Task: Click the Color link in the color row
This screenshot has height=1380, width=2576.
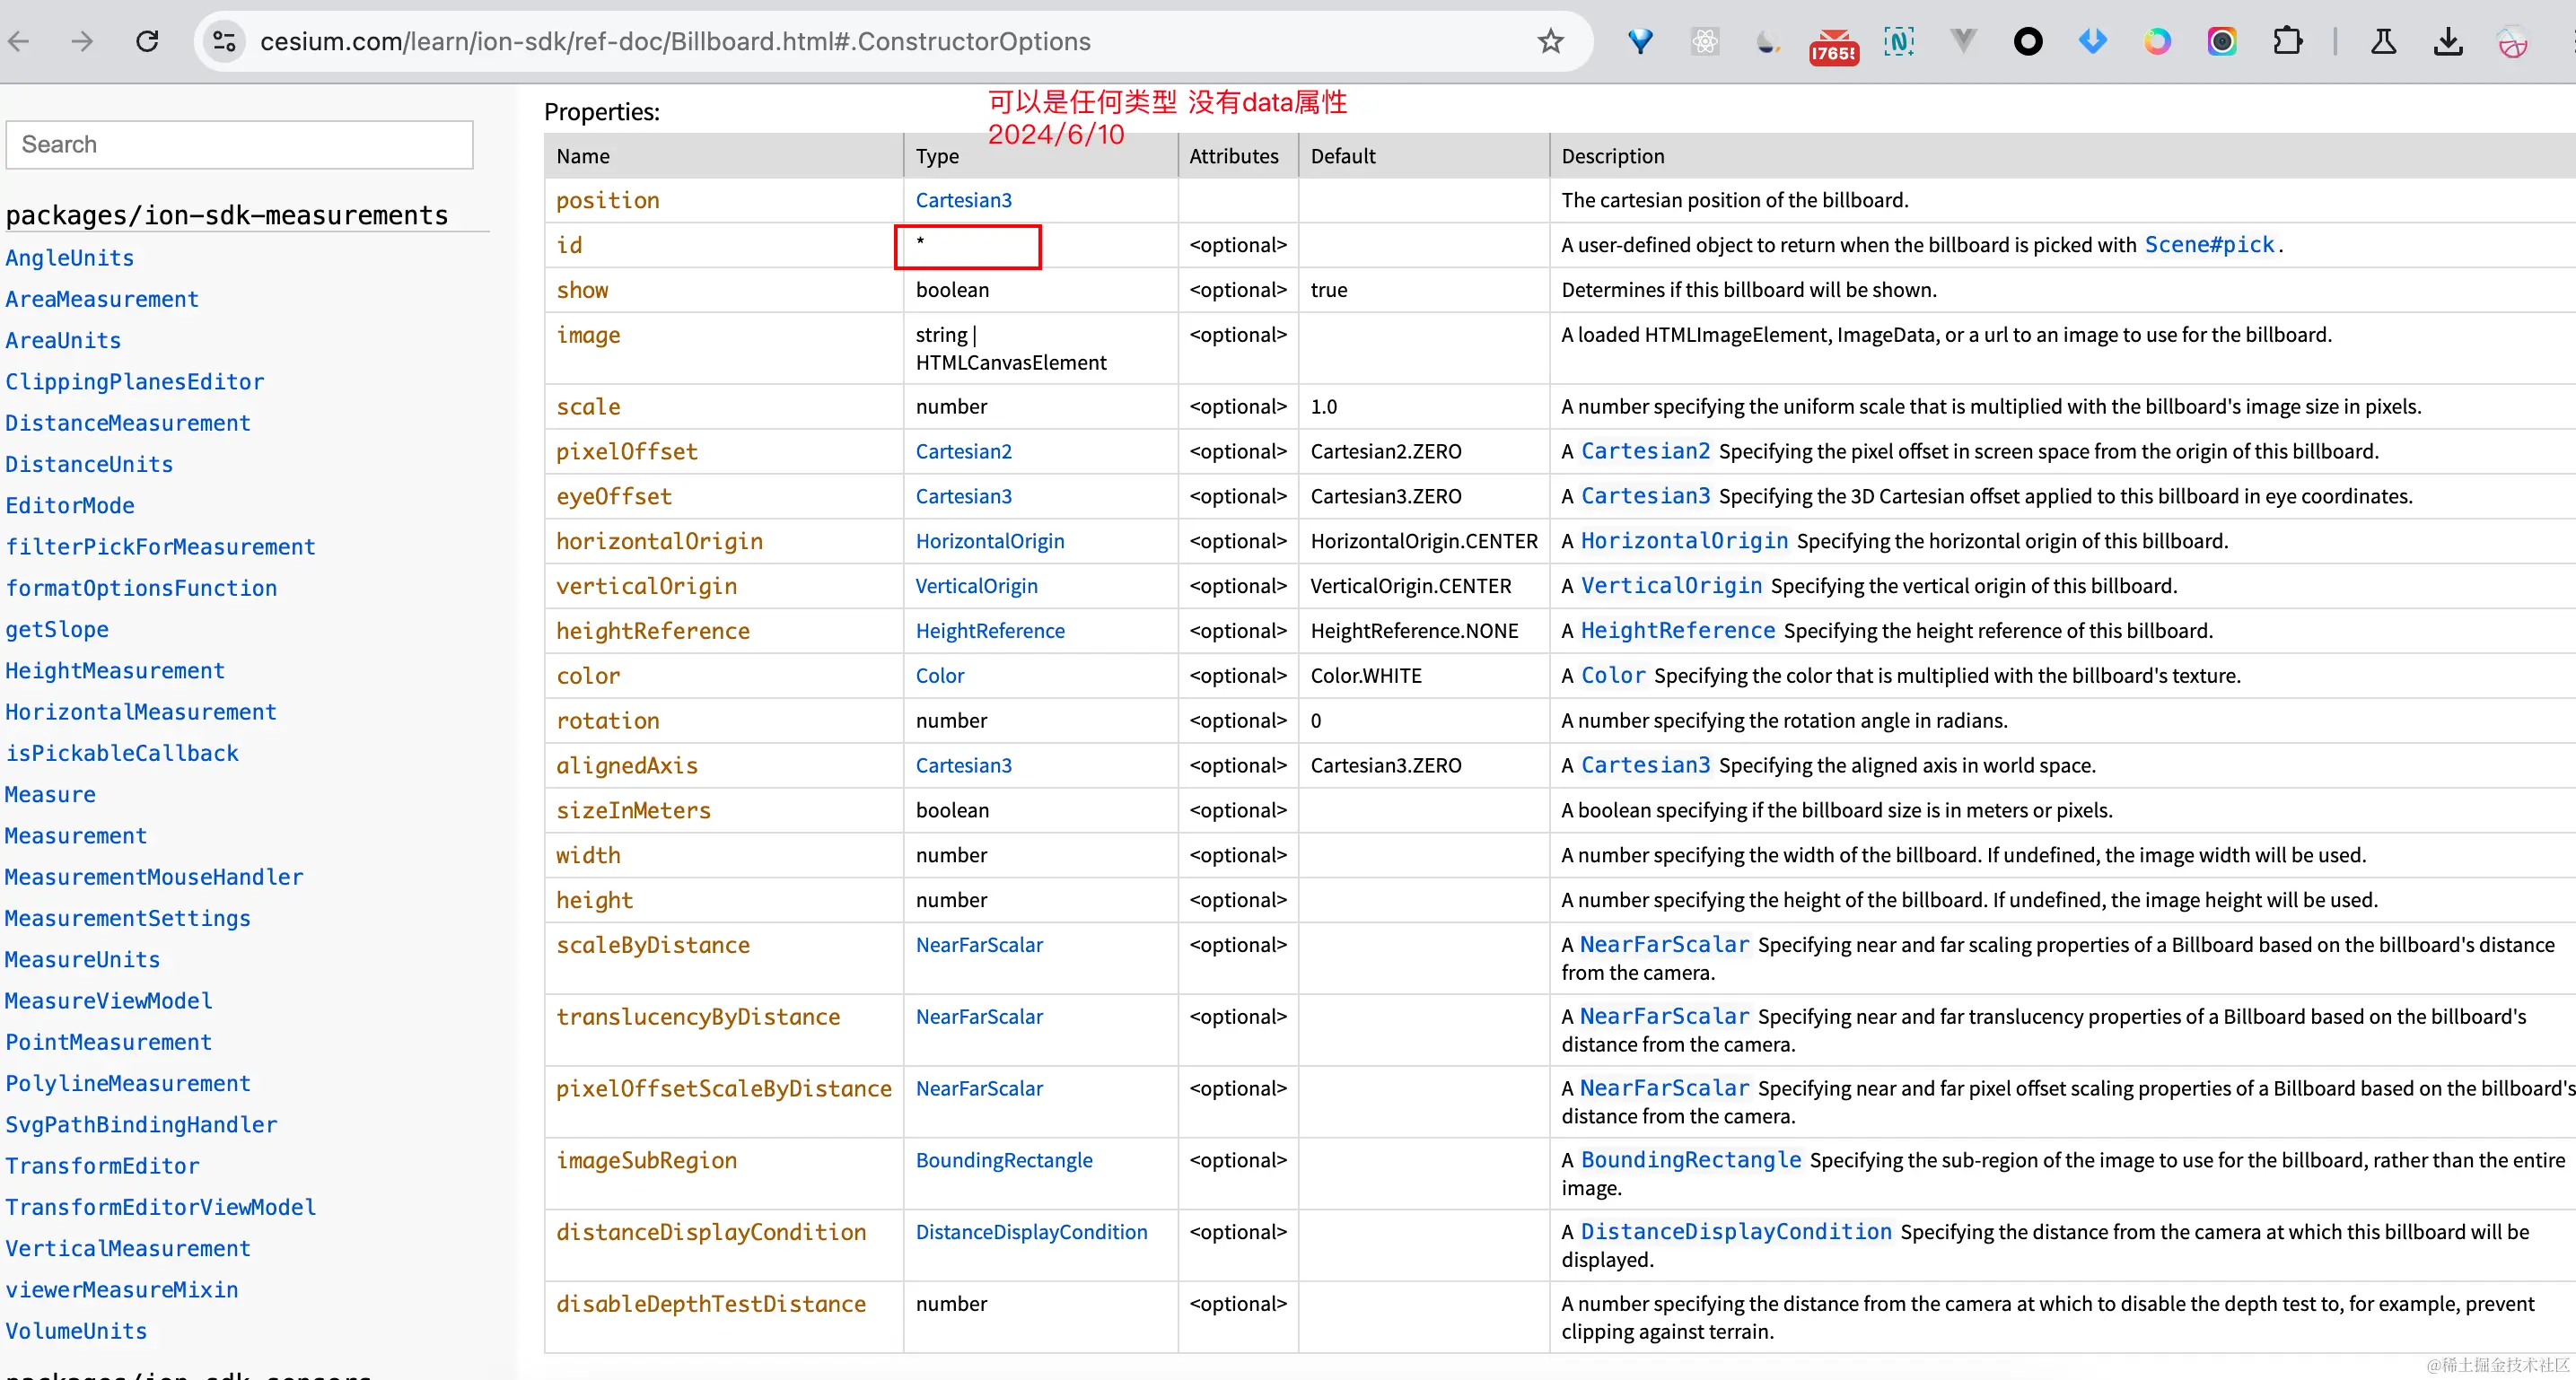Action: 939,675
